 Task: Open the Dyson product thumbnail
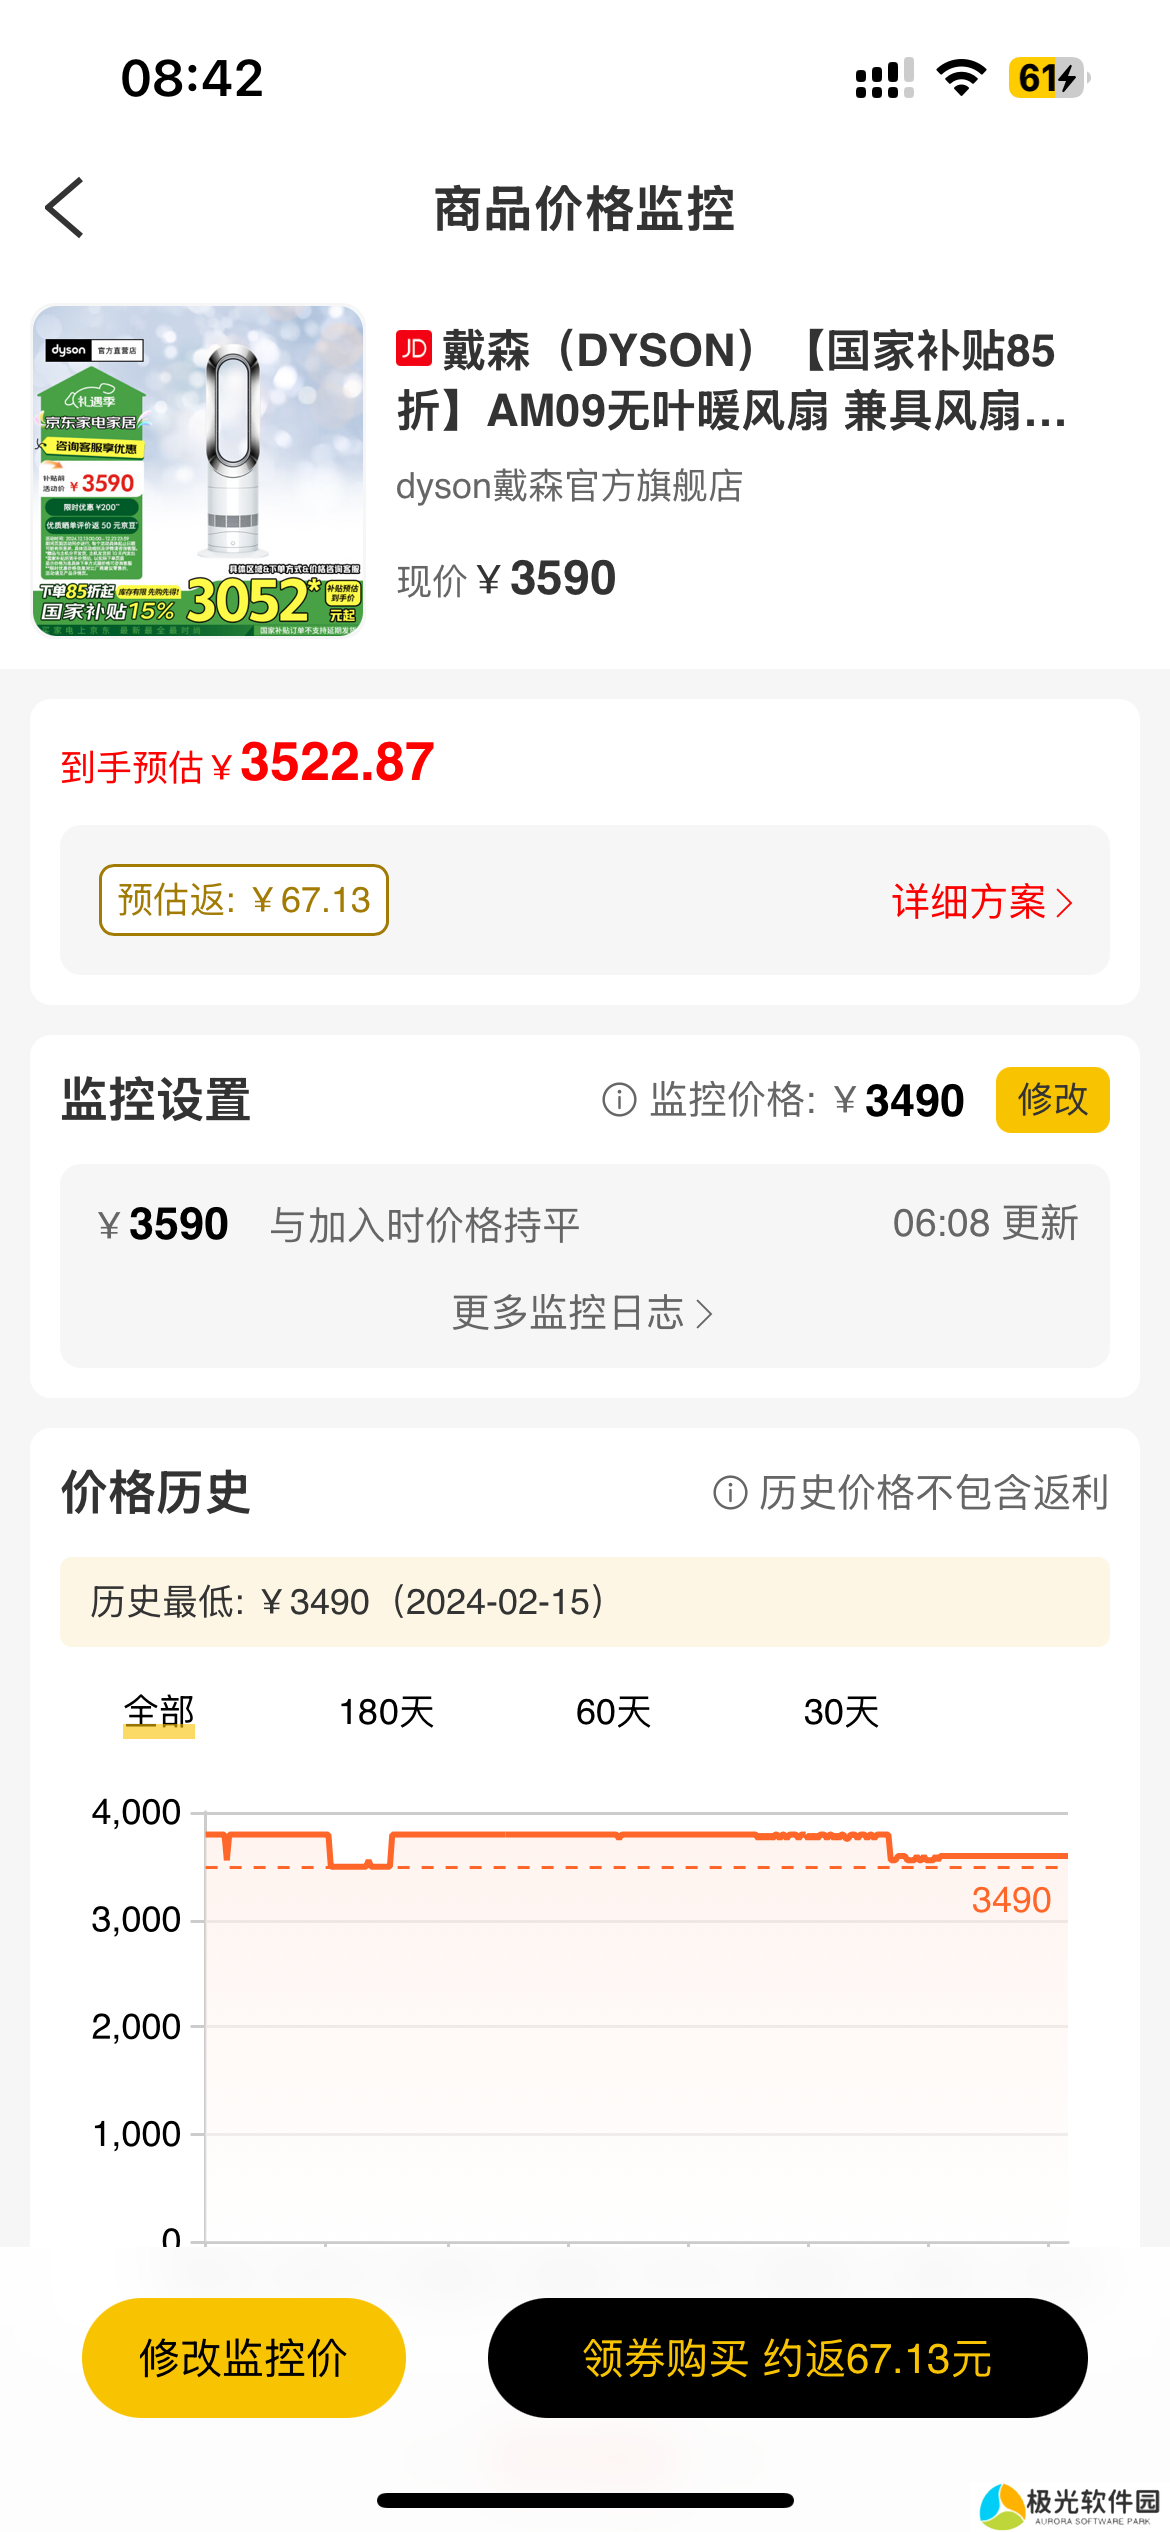[198, 470]
